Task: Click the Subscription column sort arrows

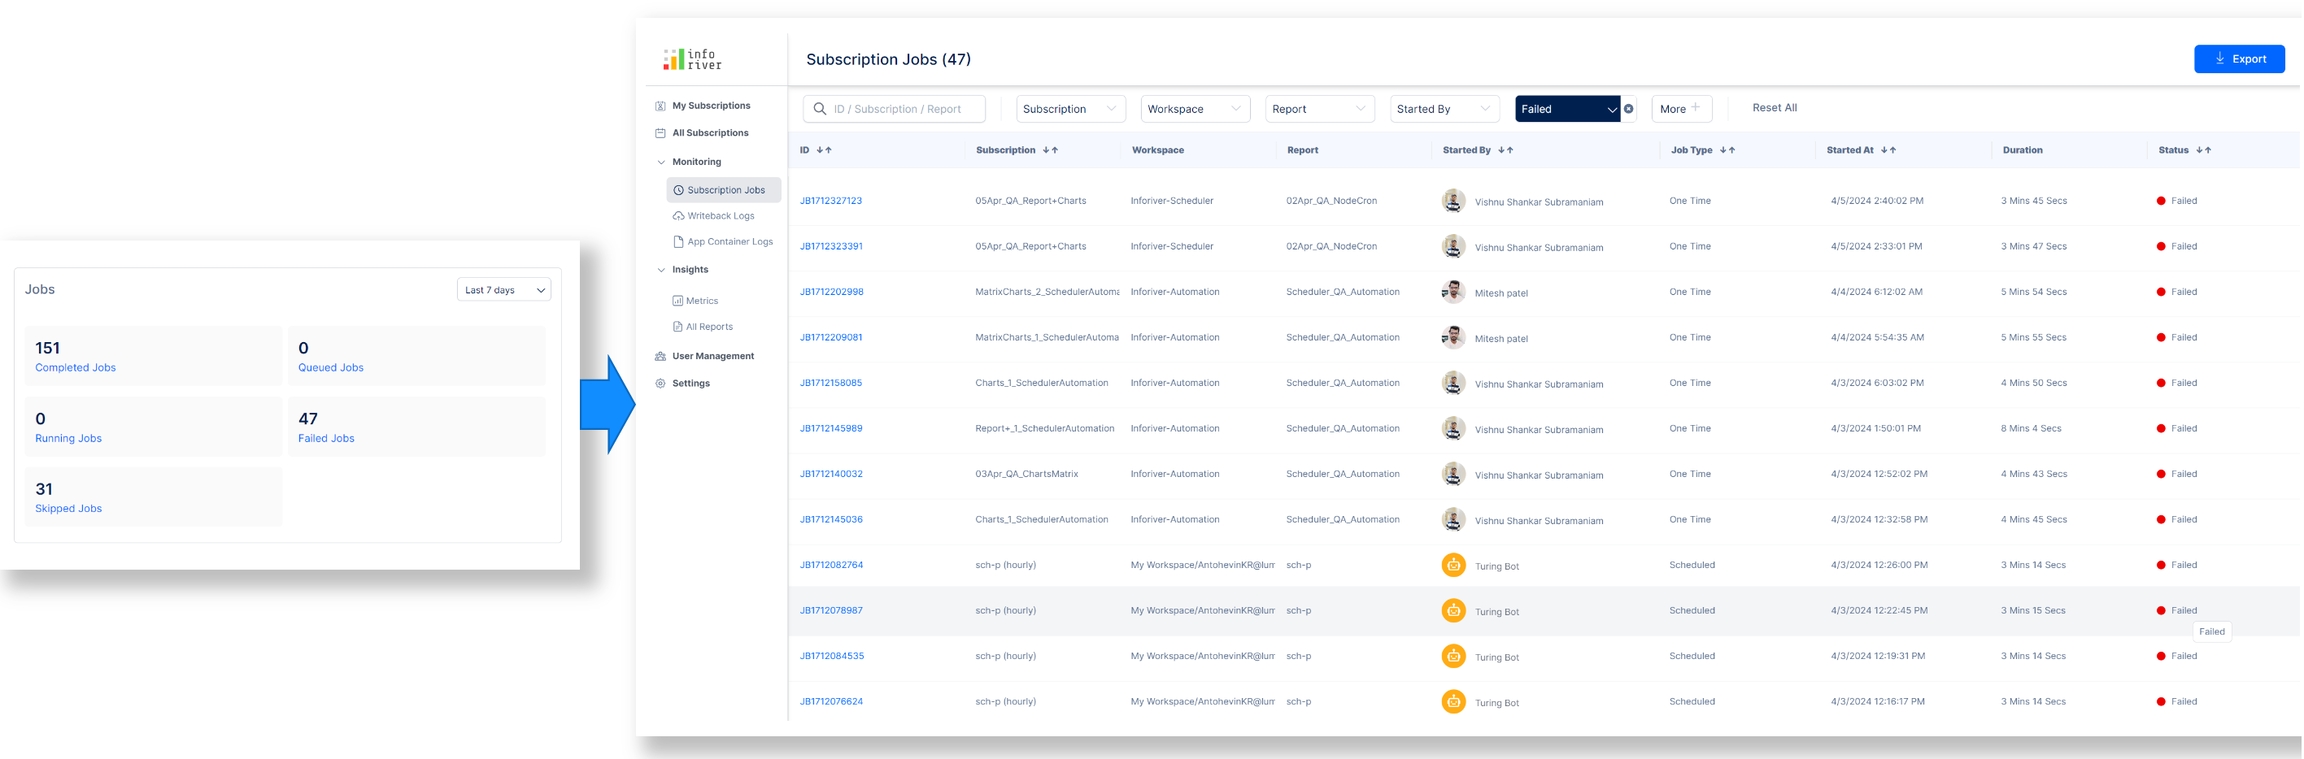Action: (x=1050, y=150)
